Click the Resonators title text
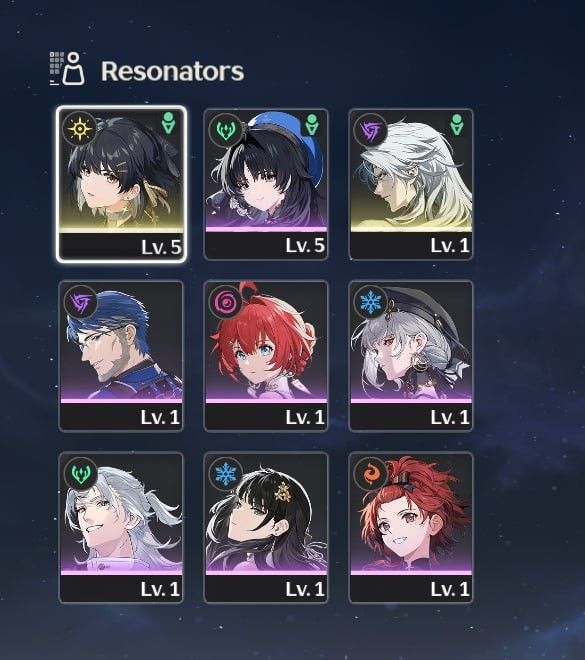The image size is (585, 660). pyautogui.click(x=173, y=71)
